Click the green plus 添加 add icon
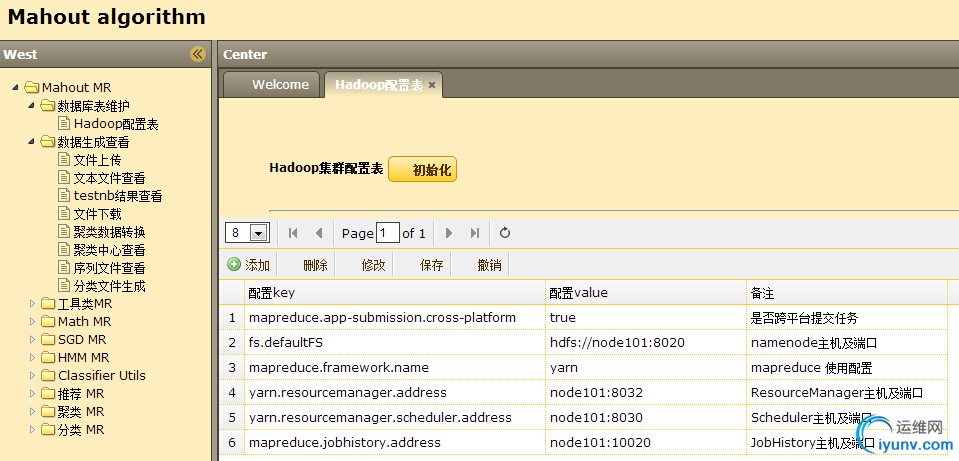 coord(234,265)
